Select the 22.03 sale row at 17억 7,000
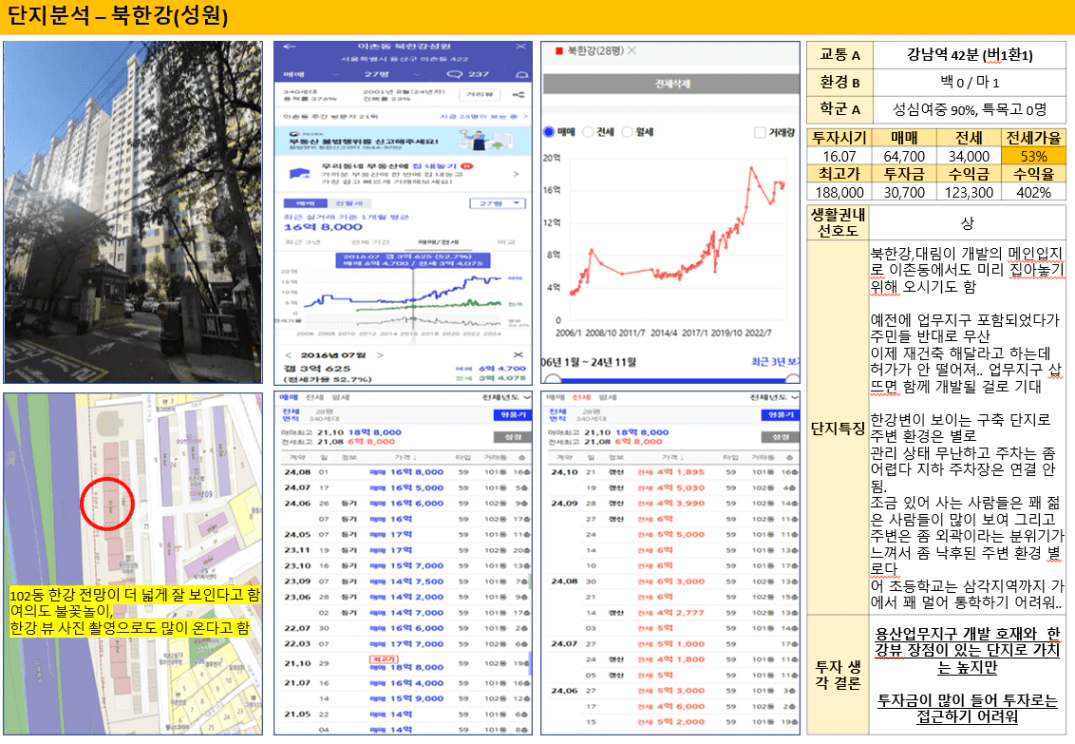 [x=405, y=644]
